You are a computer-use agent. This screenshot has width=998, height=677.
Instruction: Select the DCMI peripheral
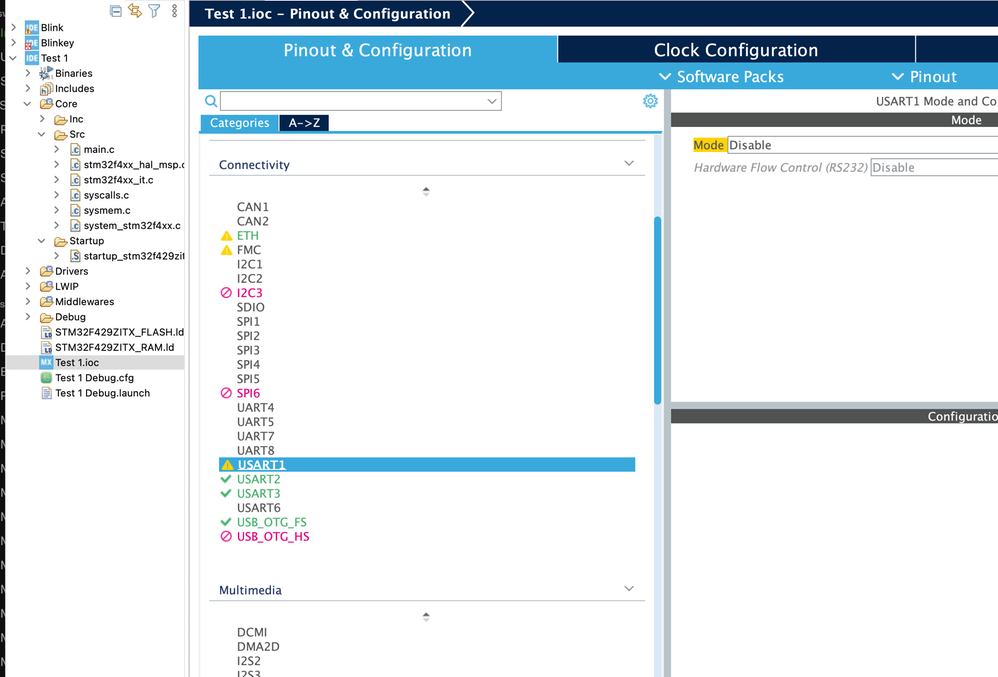coord(252,632)
